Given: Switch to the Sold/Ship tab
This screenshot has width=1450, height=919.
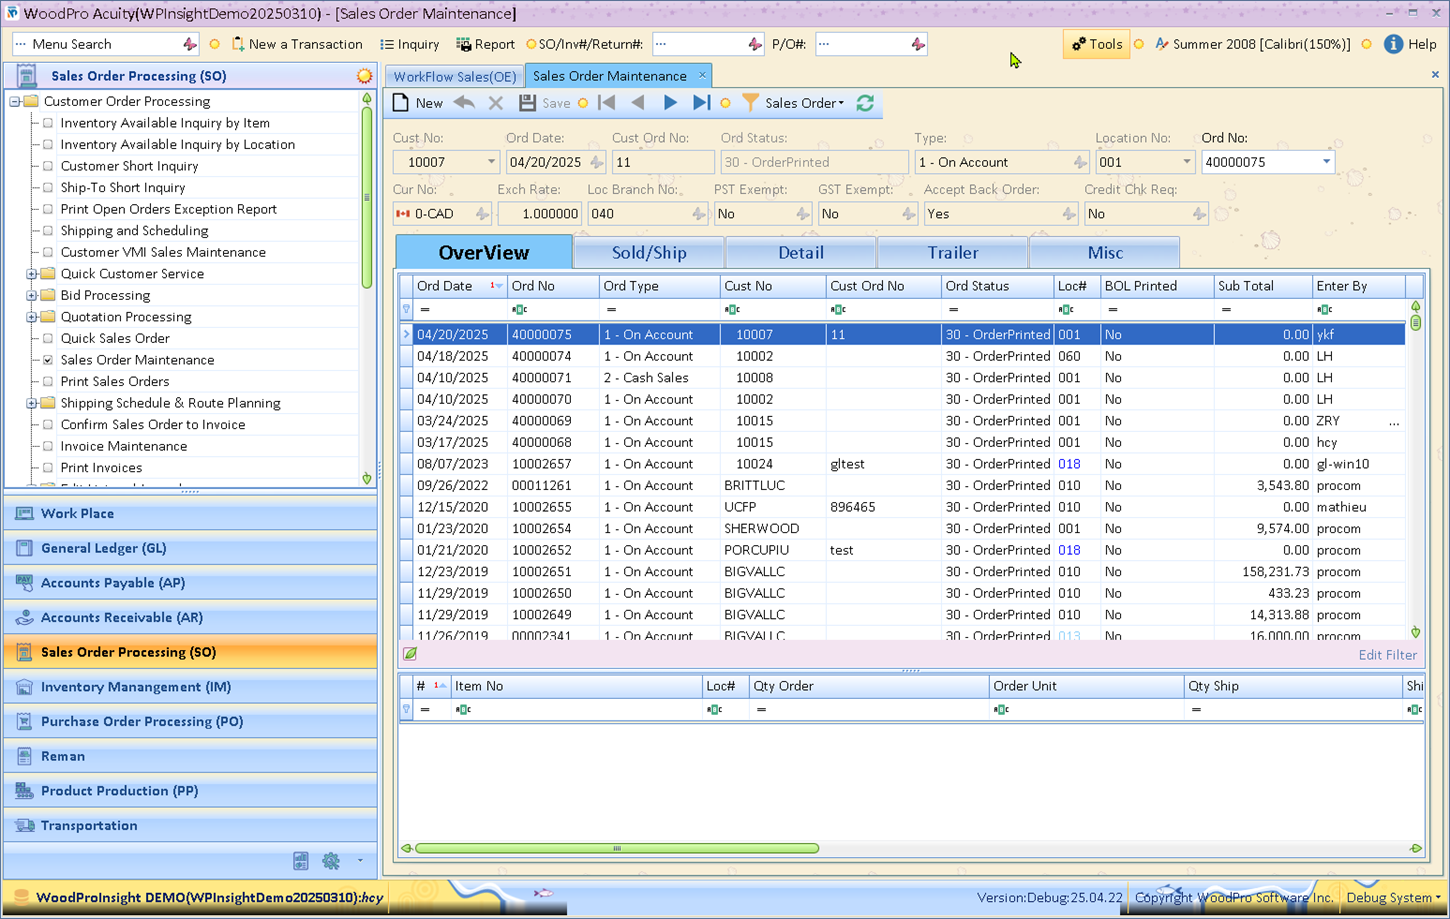Looking at the screenshot, I should pyautogui.click(x=649, y=253).
